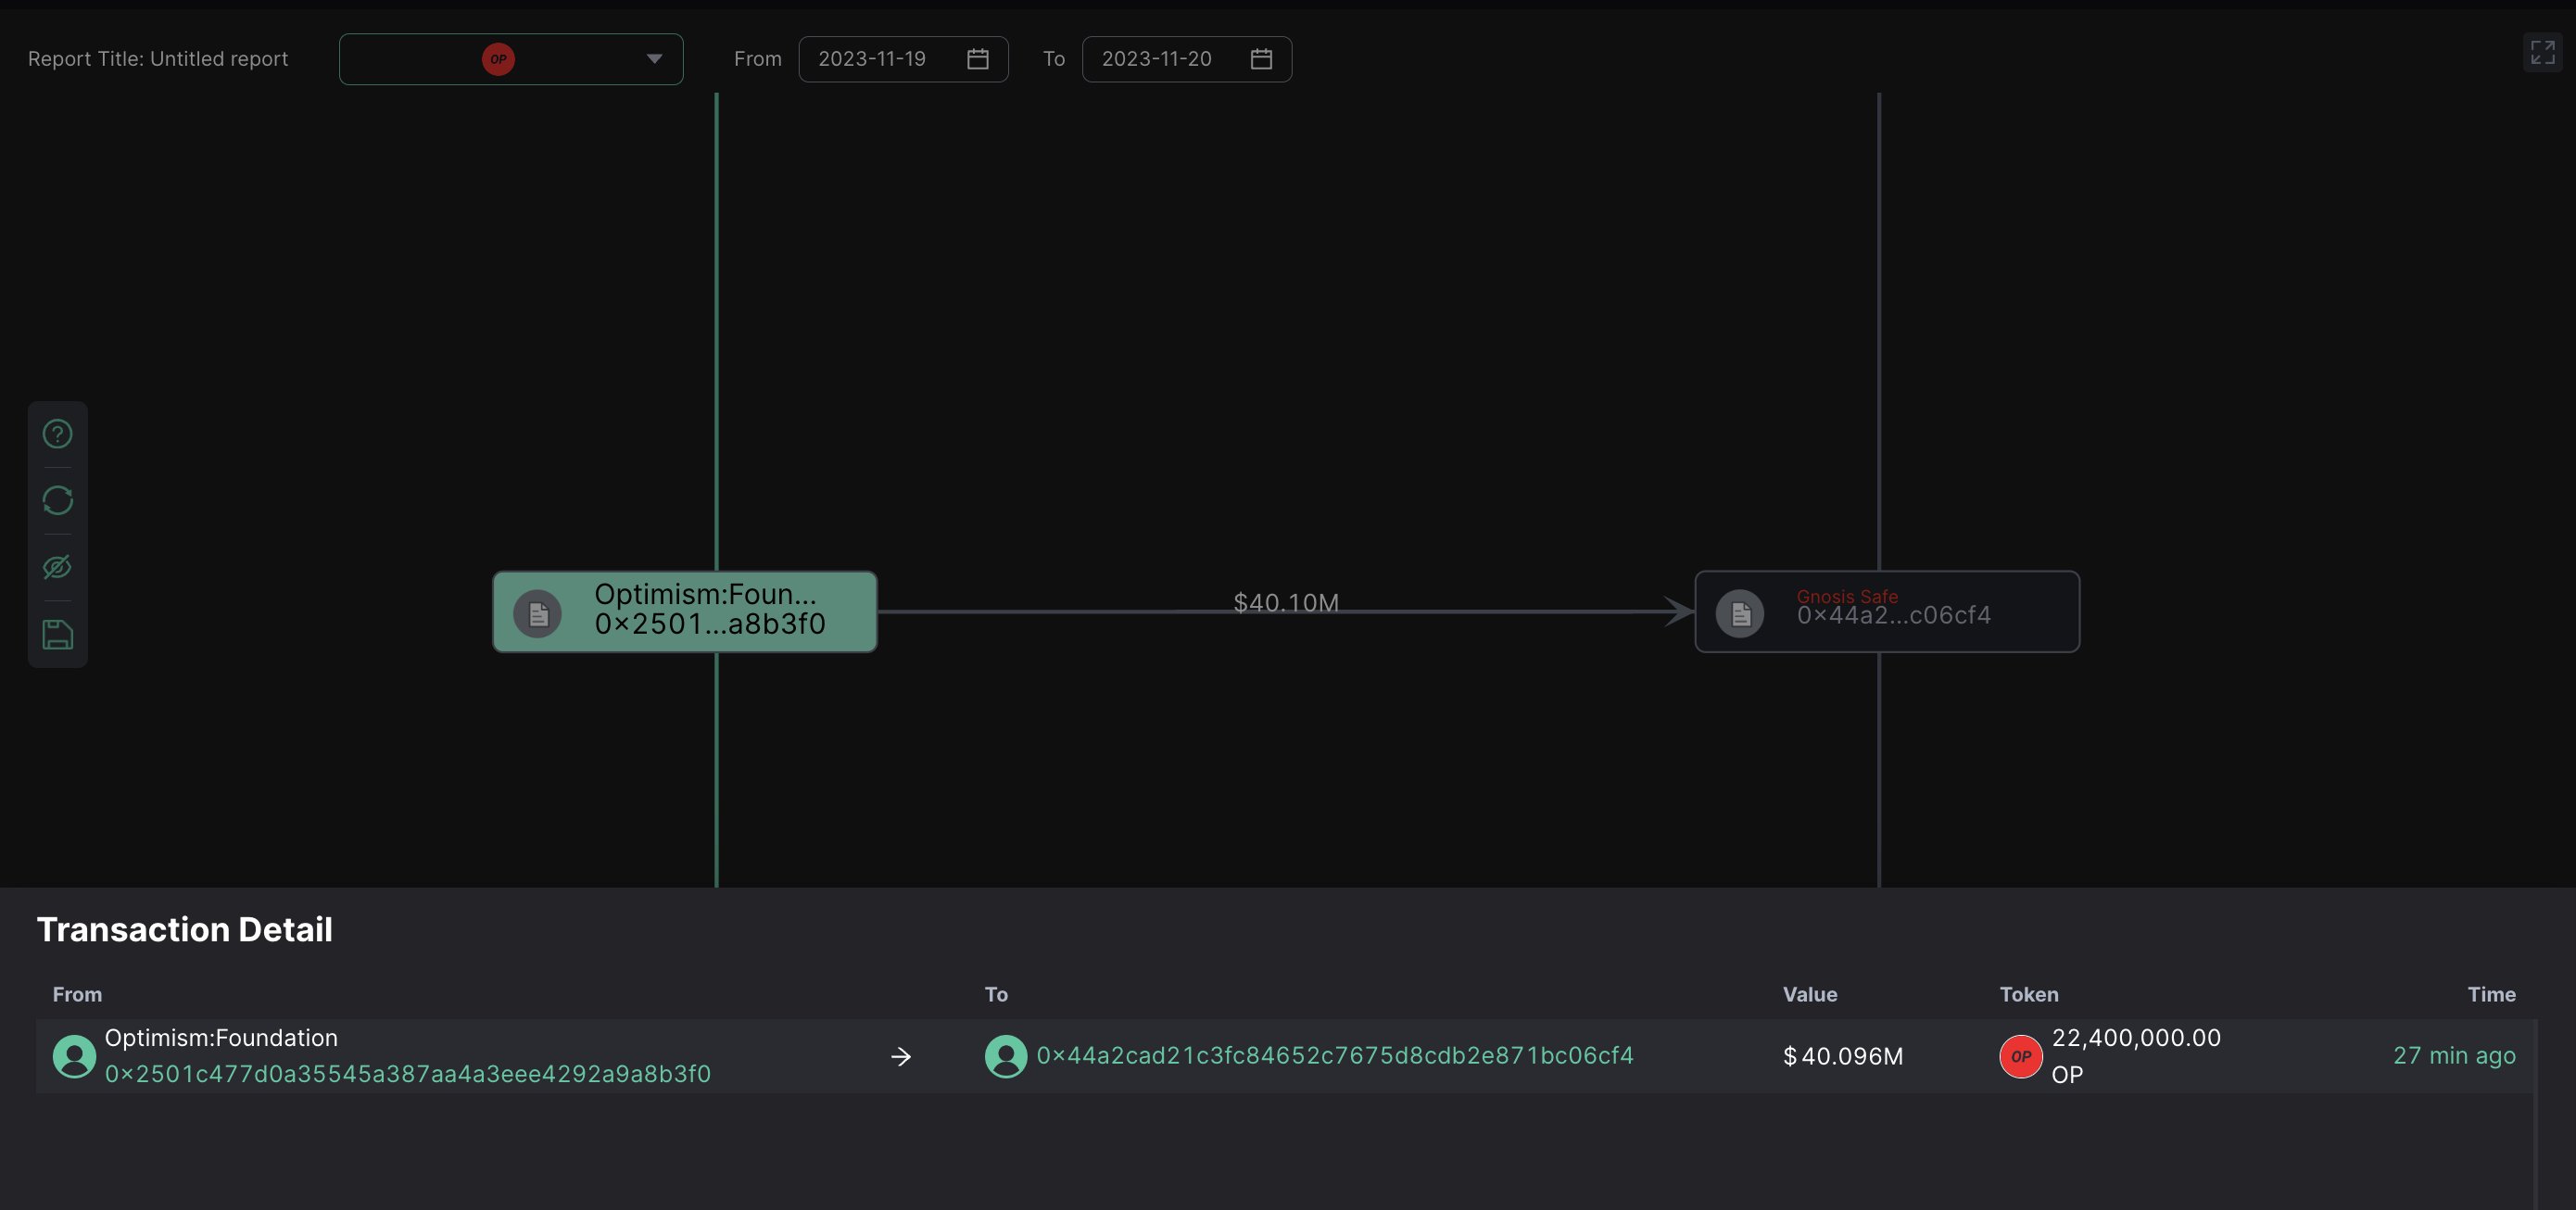Screen dimensions: 2576x1210
Task: Open the To date calendar picker
Action: pyautogui.click(x=1261, y=59)
